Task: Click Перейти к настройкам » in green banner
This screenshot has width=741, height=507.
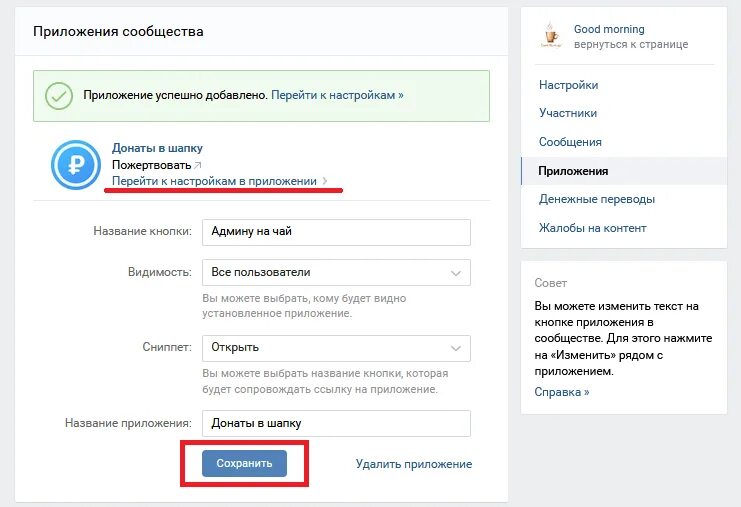Action: 337,95
